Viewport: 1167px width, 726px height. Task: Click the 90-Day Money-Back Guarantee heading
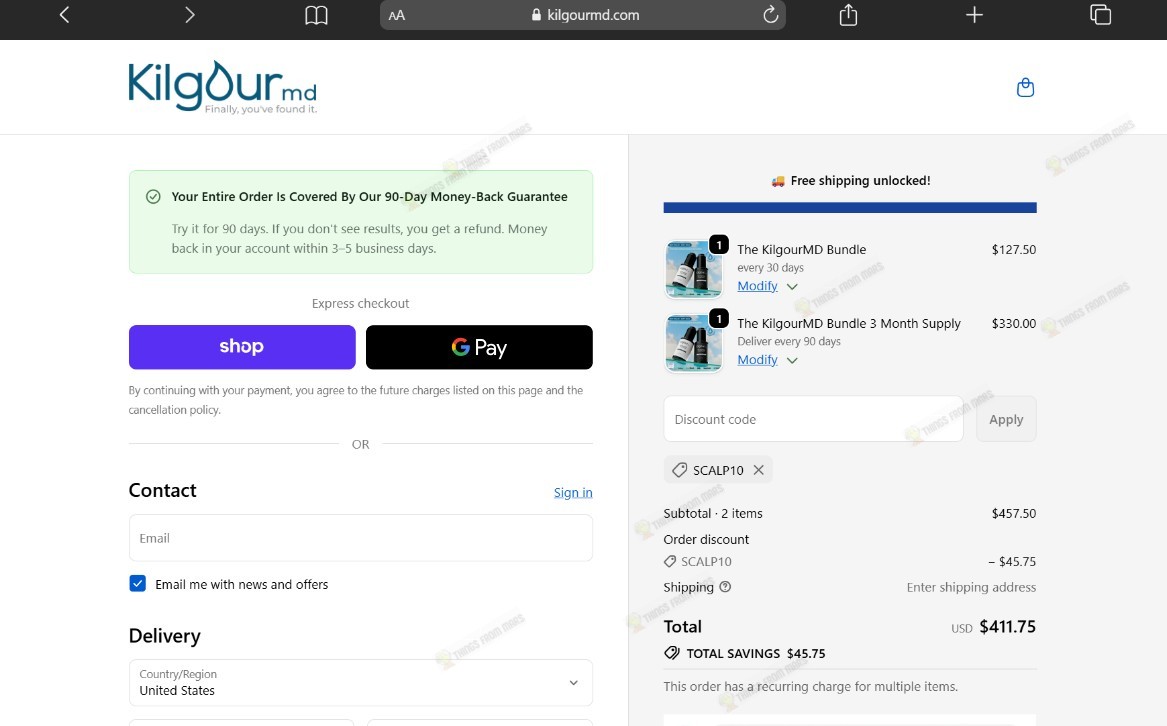point(369,197)
